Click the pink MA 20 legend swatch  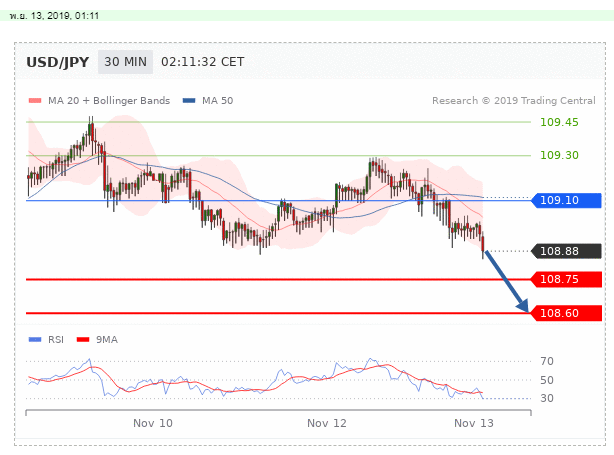point(35,101)
